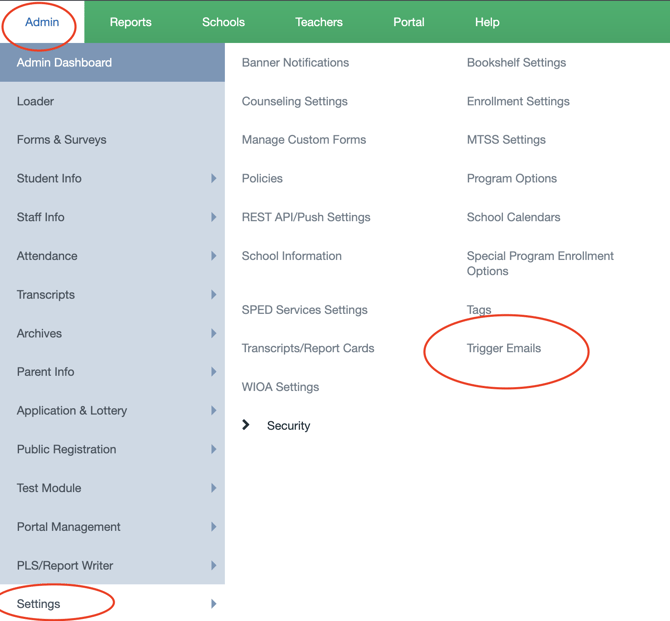Screen dimensions: 670x621
Task: Click the Public Registration submenu arrow
Action: (213, 449)
